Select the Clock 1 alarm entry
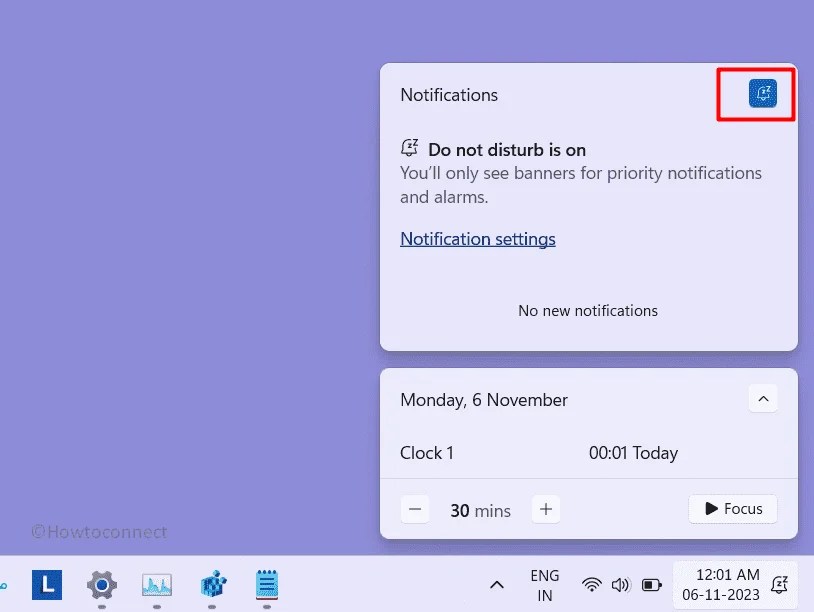 [427, 453]
